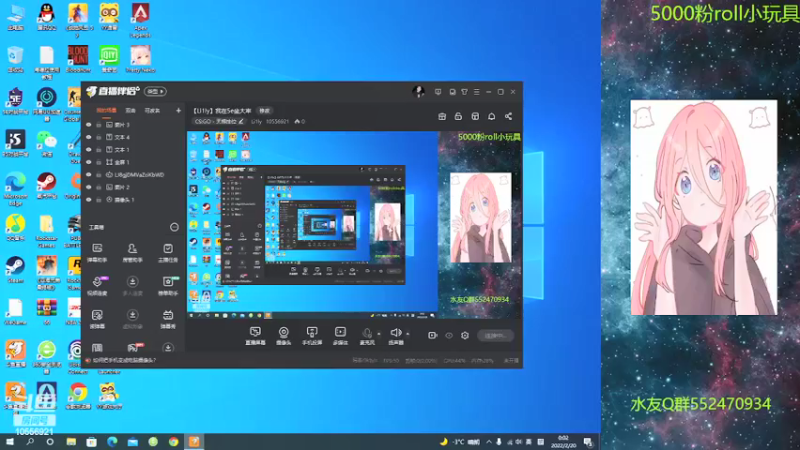
Task: Switch to the third scene tab
Action: pos(153,111)
